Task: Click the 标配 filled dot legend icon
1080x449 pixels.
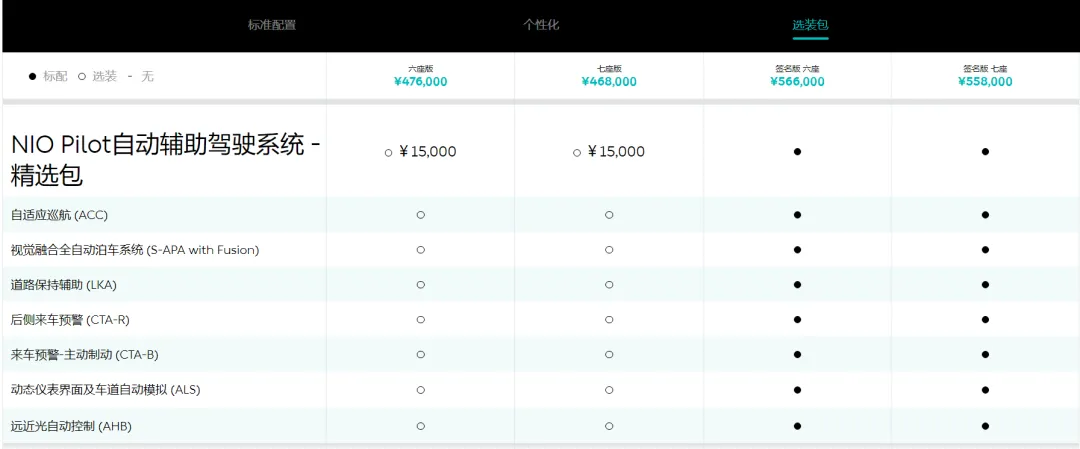Action: point(32,76)
